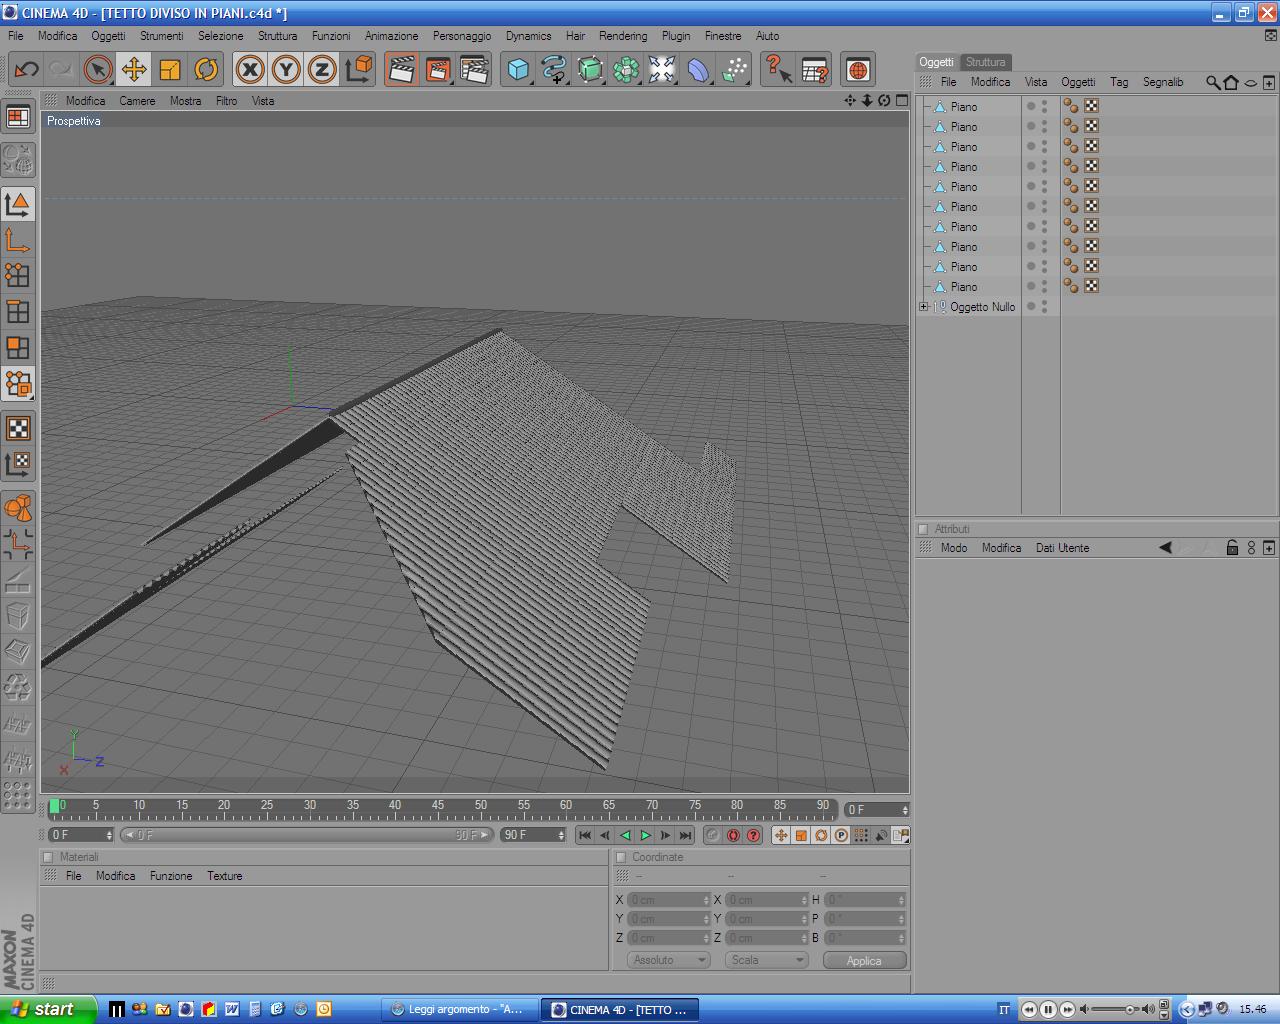Toggle the eye icon in Object manager header

click(1250, 82)
